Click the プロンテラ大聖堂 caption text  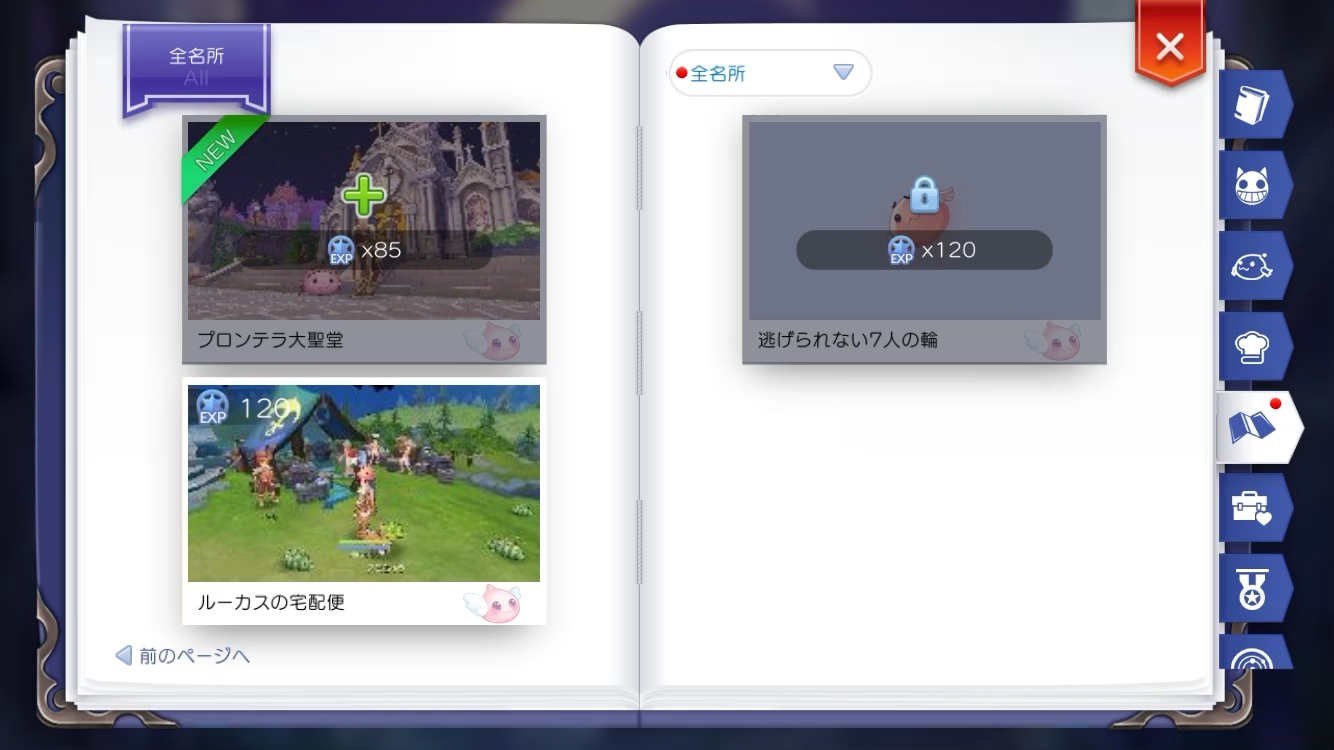point(270,340)
